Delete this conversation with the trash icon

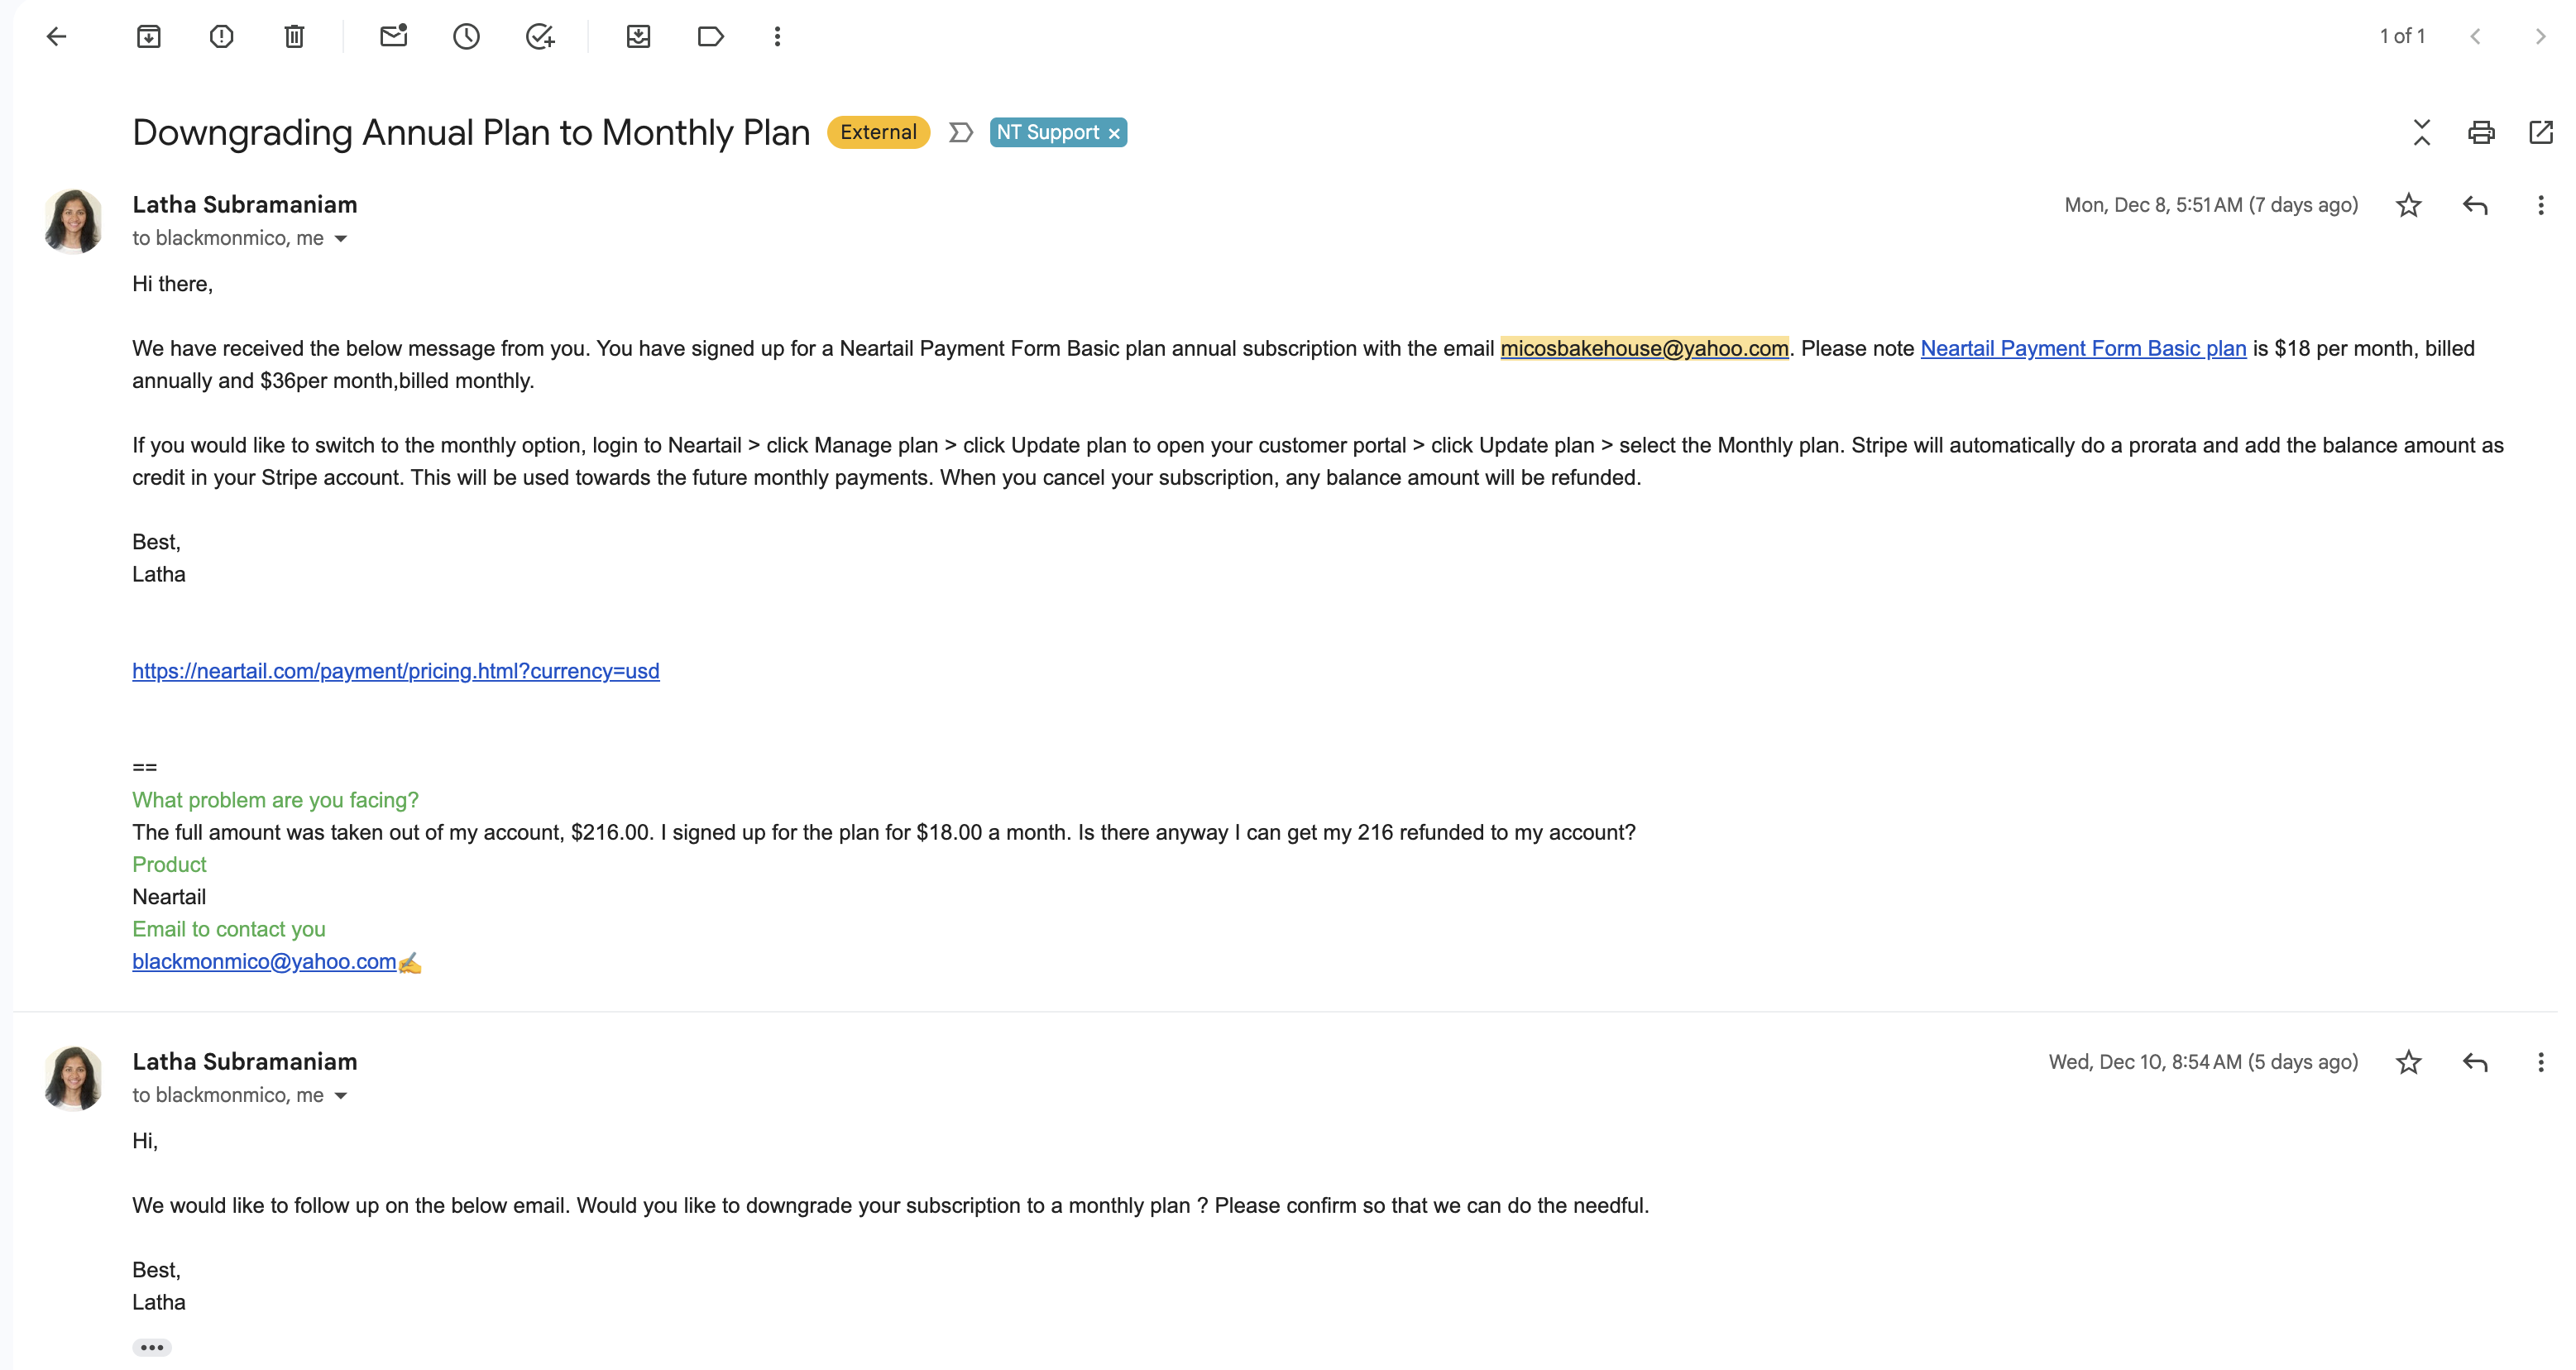click(294, 37)
